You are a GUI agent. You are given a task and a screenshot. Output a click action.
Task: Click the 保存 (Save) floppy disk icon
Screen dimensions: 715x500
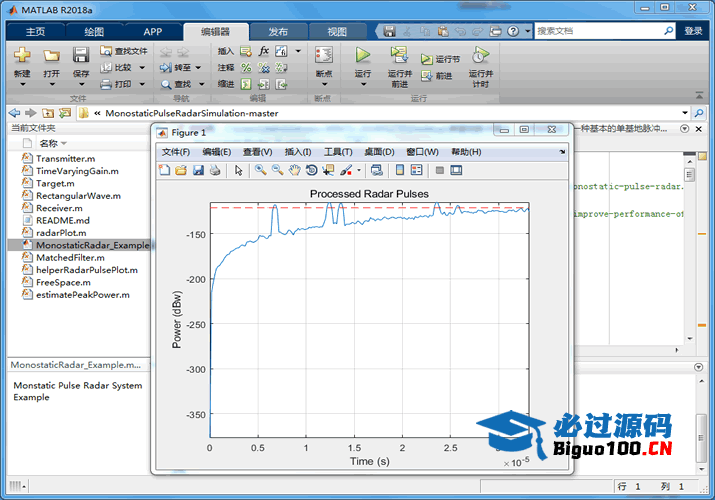click(x=81, y=55)
